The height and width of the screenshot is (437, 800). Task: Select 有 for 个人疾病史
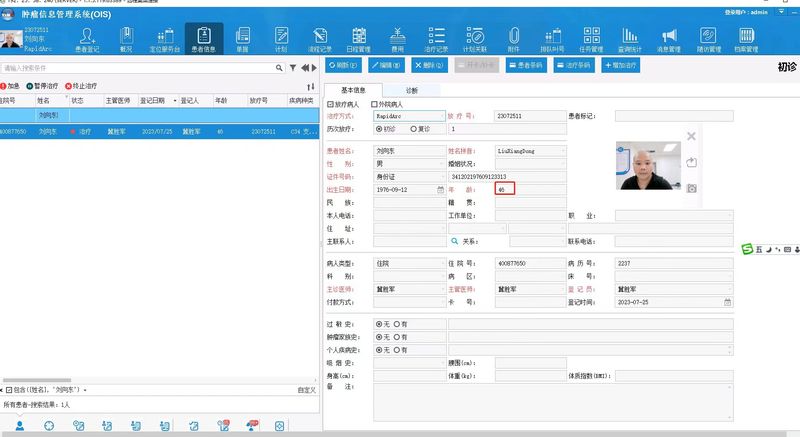click(x=396, y=350)
